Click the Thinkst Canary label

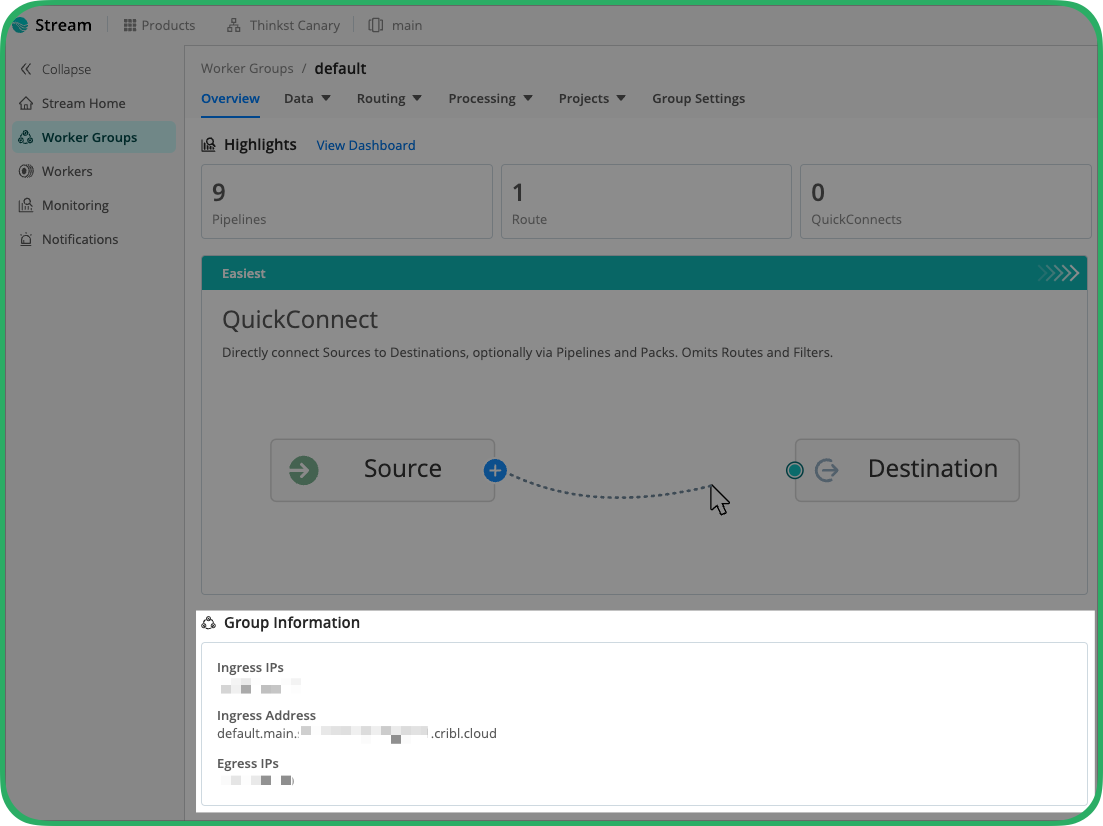click(x=295, y=25)
